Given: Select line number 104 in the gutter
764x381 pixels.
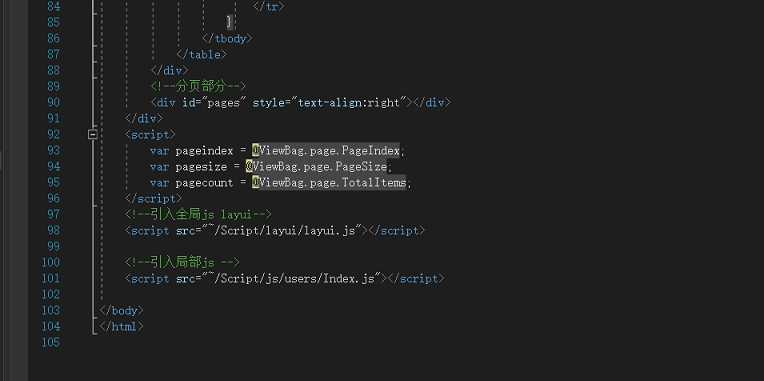Looking at the screenshot, I should click(51, 326).
